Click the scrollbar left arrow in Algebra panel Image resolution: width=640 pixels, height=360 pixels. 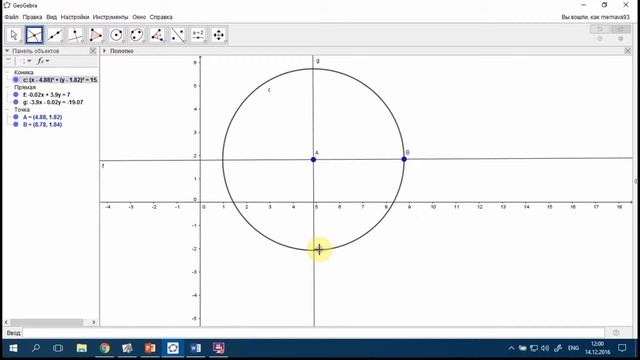click(6, 322)
